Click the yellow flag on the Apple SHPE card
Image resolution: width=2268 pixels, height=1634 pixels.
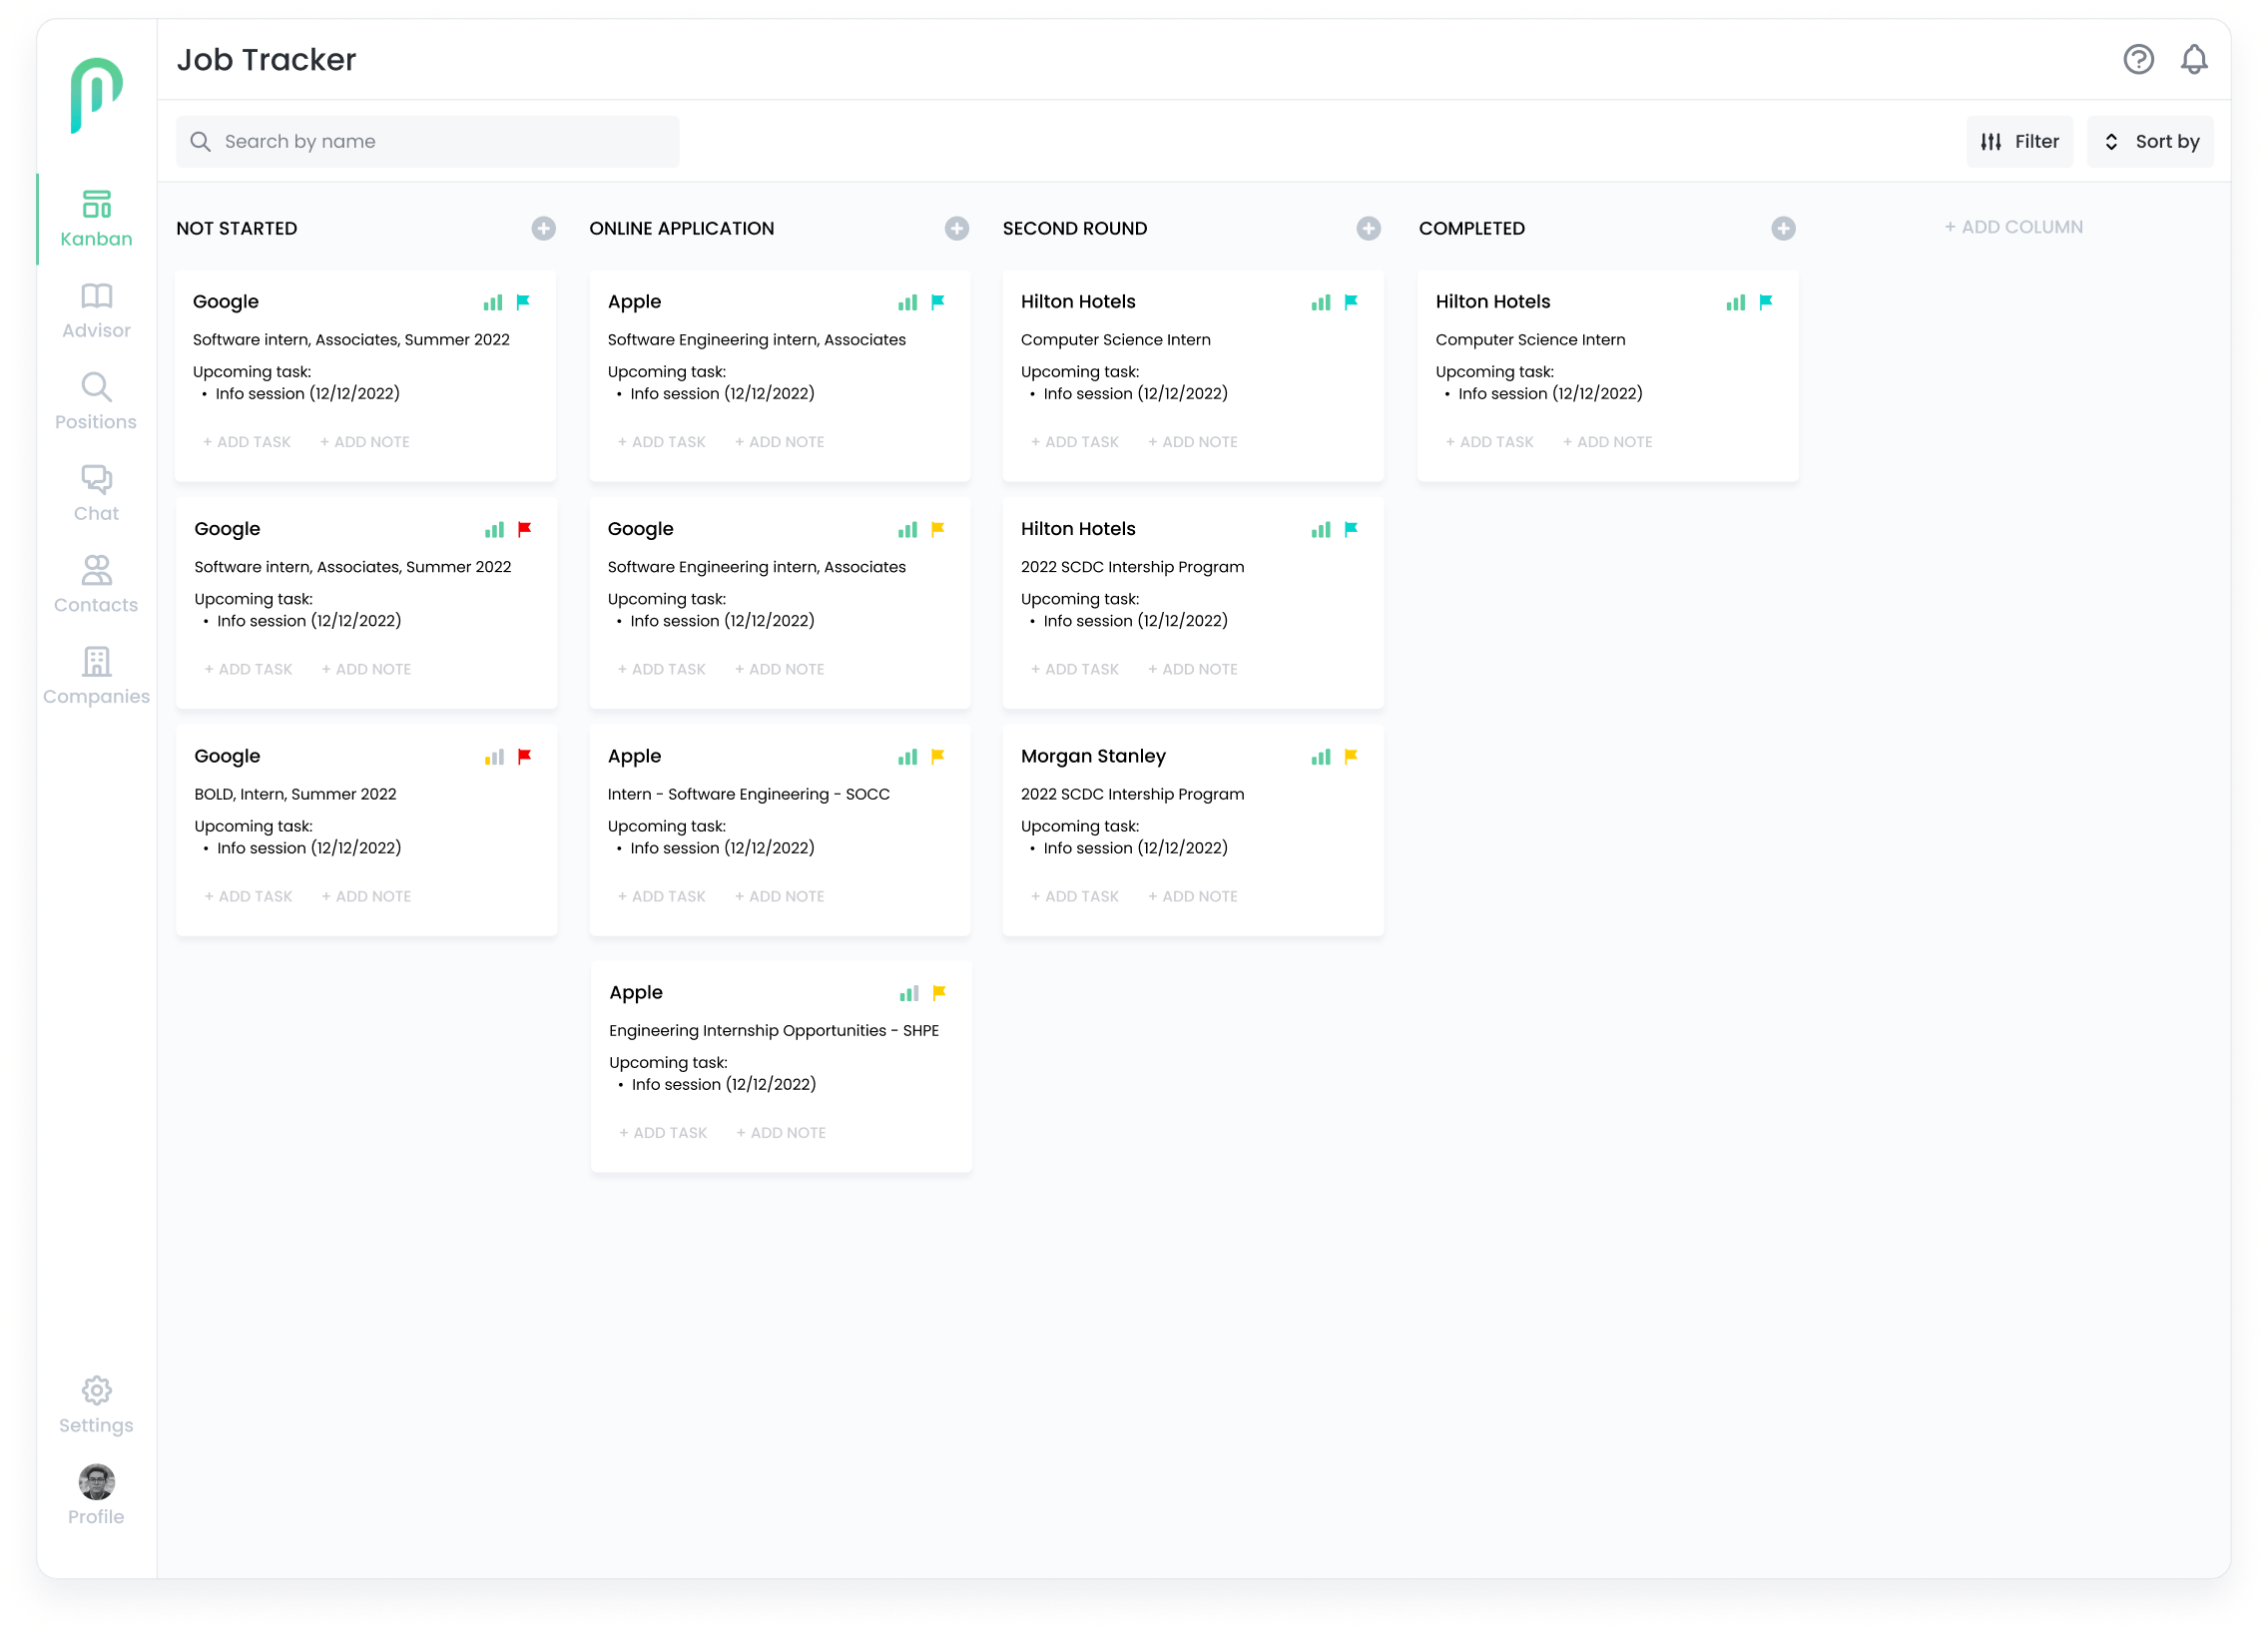coord(938,992)
